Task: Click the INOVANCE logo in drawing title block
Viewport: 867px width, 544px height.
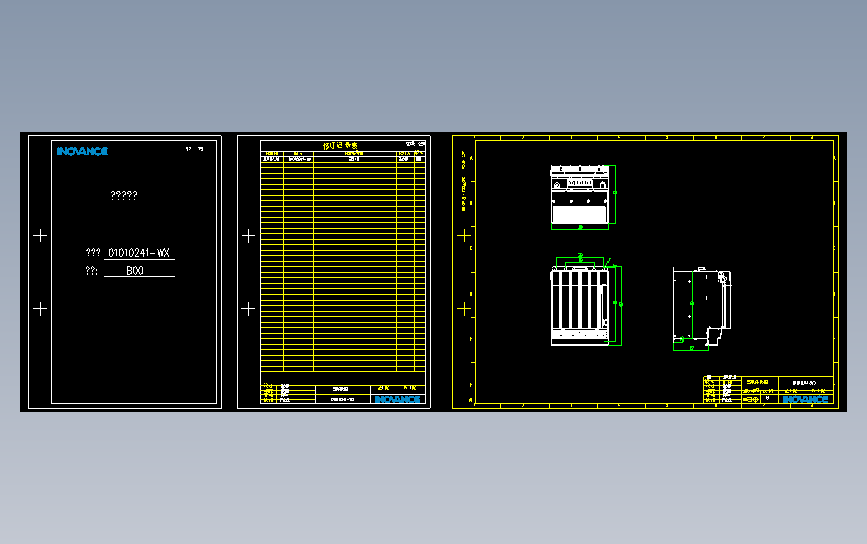Action: pos(805,399)
